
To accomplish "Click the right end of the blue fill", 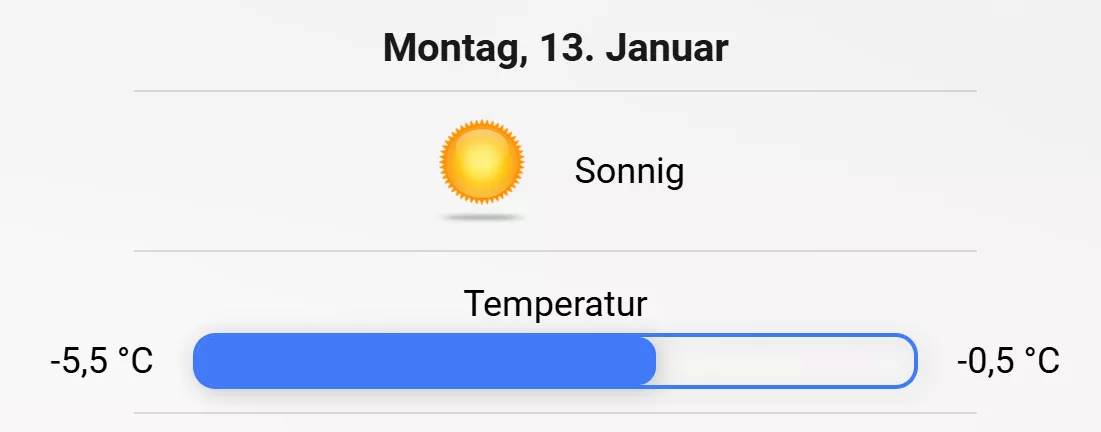I will (x=650, y=360).
